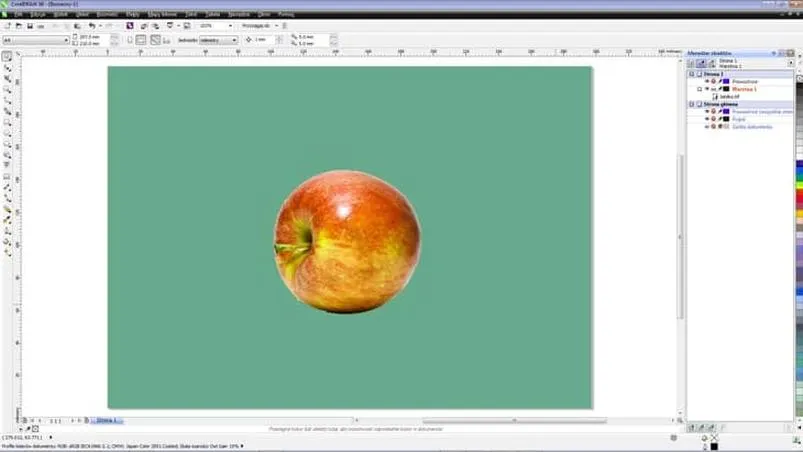Select the Zoom tool in the toolbox
Screen dimensions: 803x452
(7, 90)
